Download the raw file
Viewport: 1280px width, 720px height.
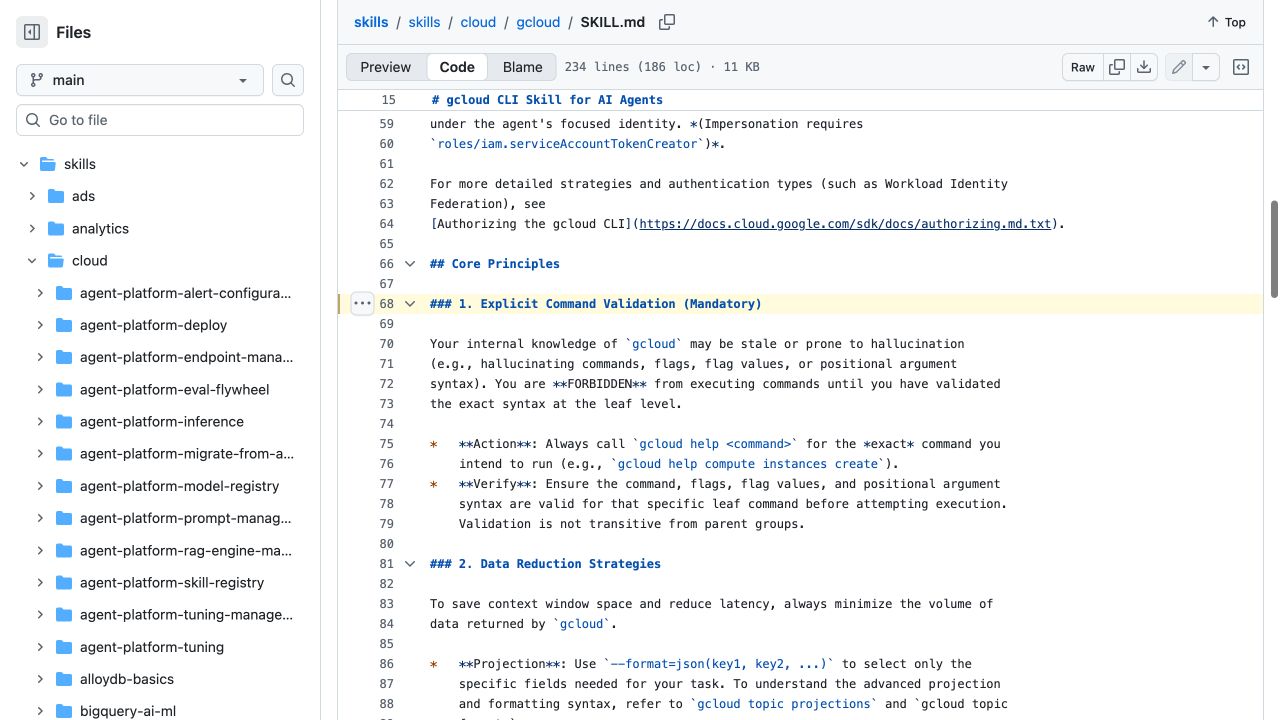coord(1144,67)
